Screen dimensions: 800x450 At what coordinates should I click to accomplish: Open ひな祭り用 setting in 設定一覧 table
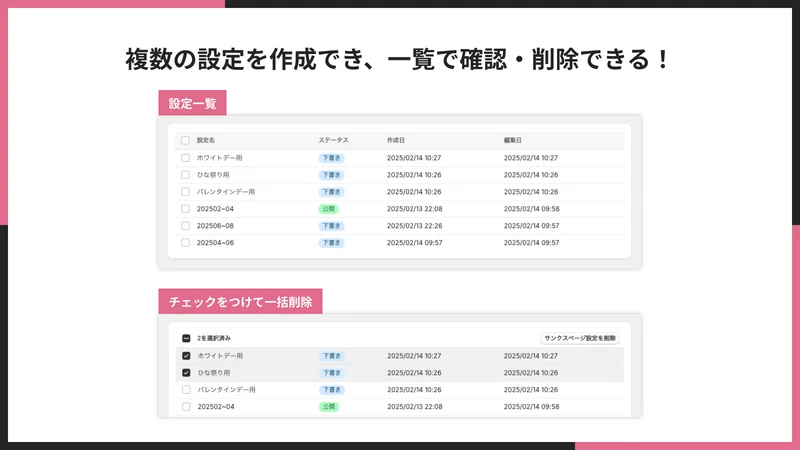tap(213, 175)
